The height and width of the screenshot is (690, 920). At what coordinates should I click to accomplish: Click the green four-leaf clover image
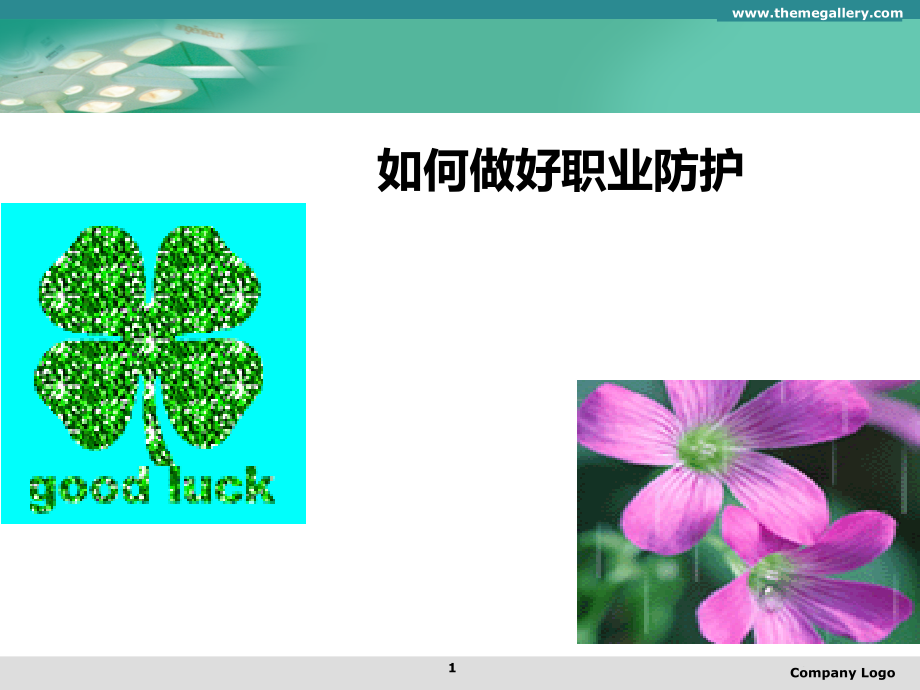(x=150, y=340)
